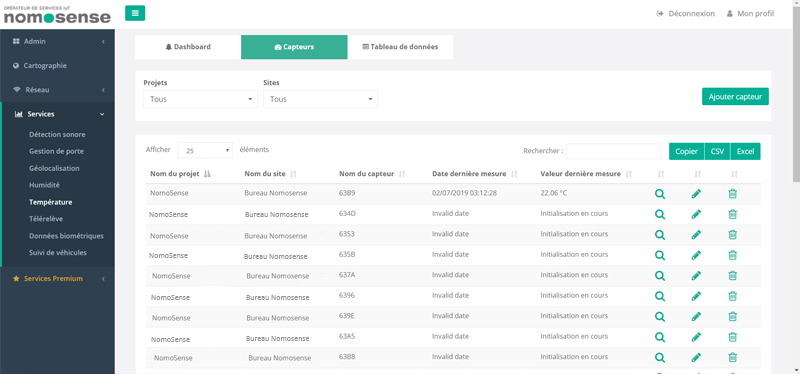The image size is (800, 374).
Task: Click the Déconnexion link
Action: tap(686, 14)
